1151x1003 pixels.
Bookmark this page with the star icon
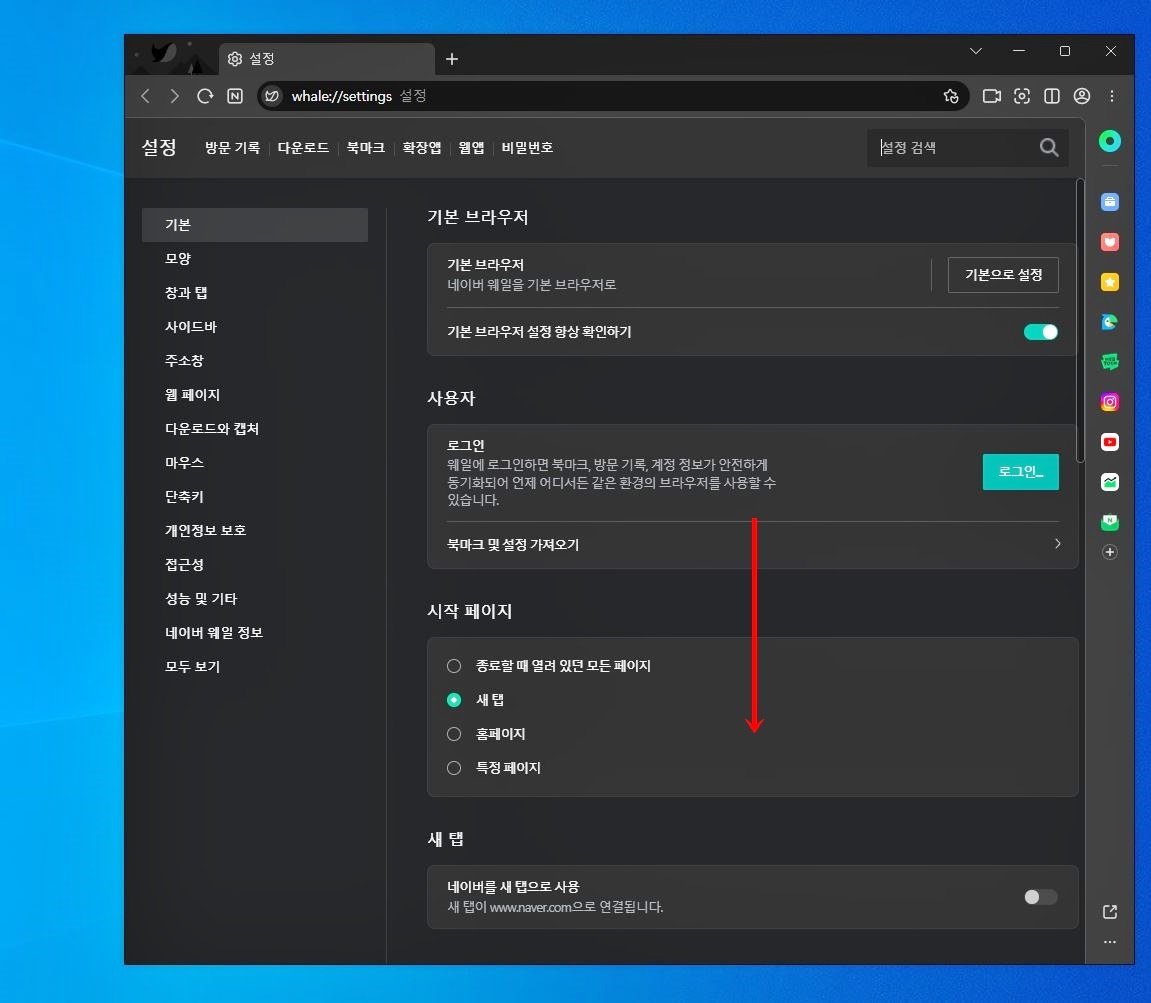[951, 96]
